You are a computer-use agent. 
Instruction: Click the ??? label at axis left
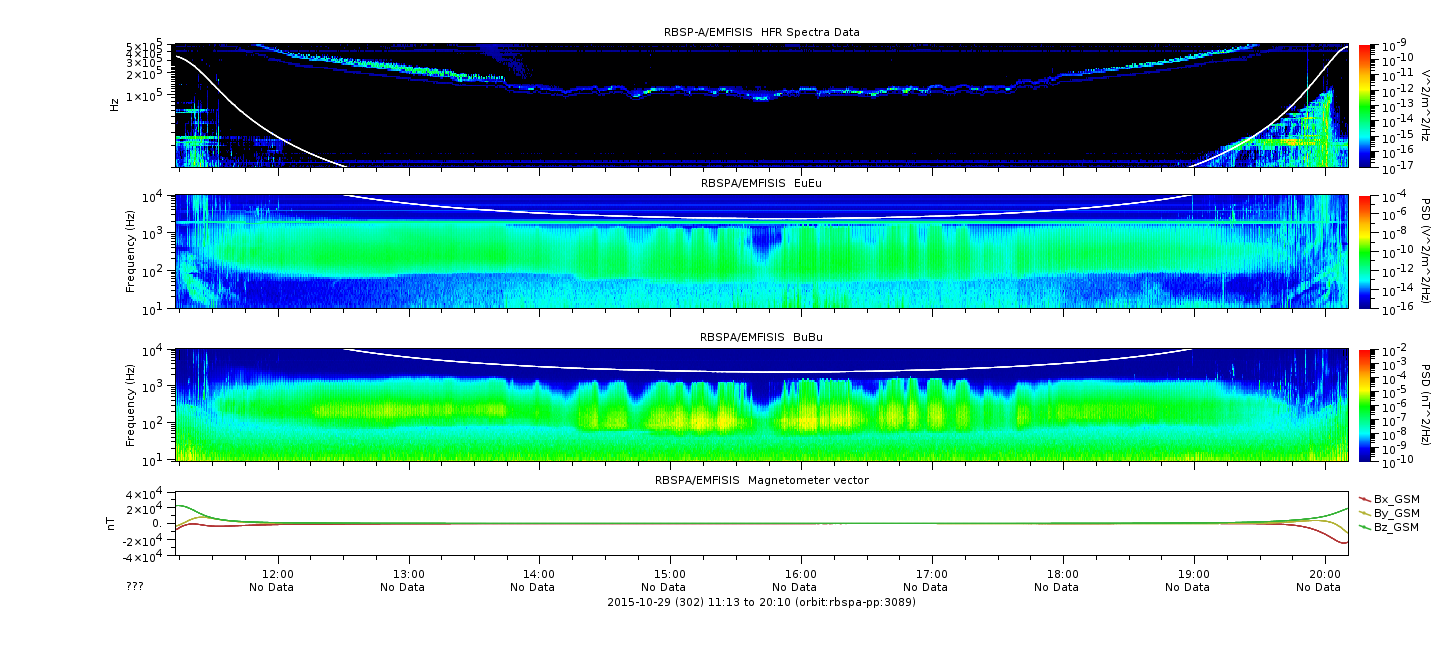point(135,587)
